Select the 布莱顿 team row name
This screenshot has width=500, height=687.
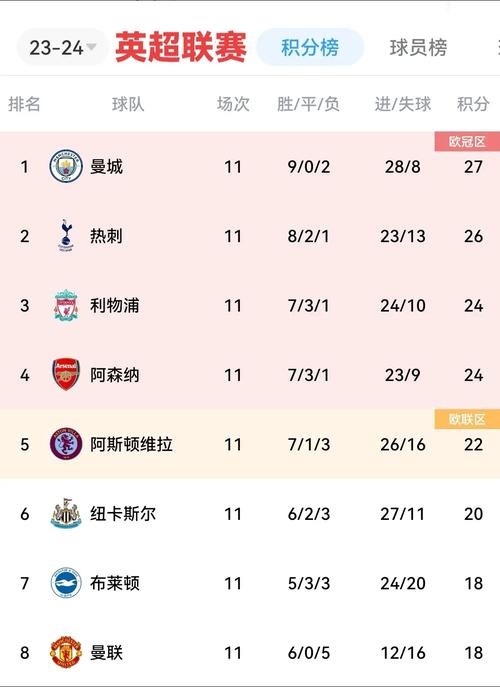[115, 583]
